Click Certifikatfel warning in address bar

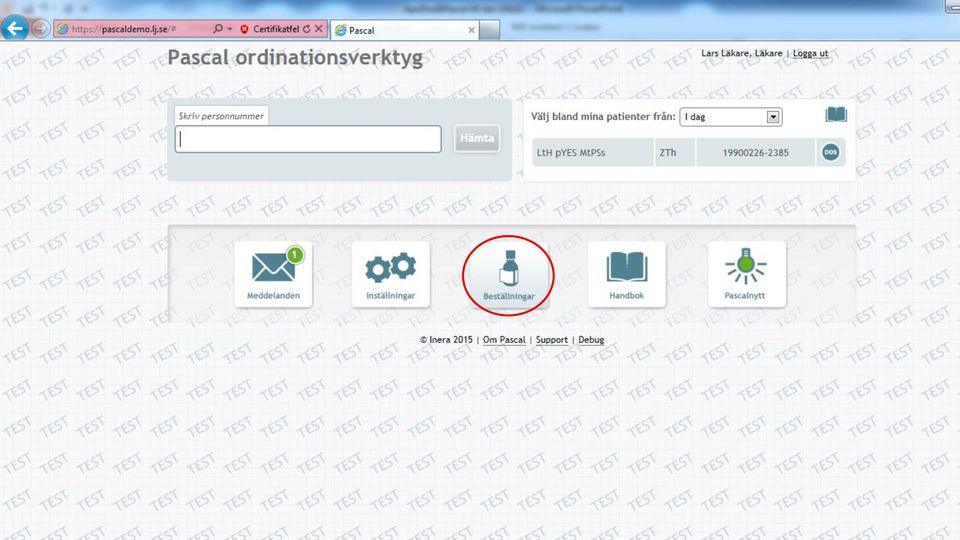[x=270, y=29]
